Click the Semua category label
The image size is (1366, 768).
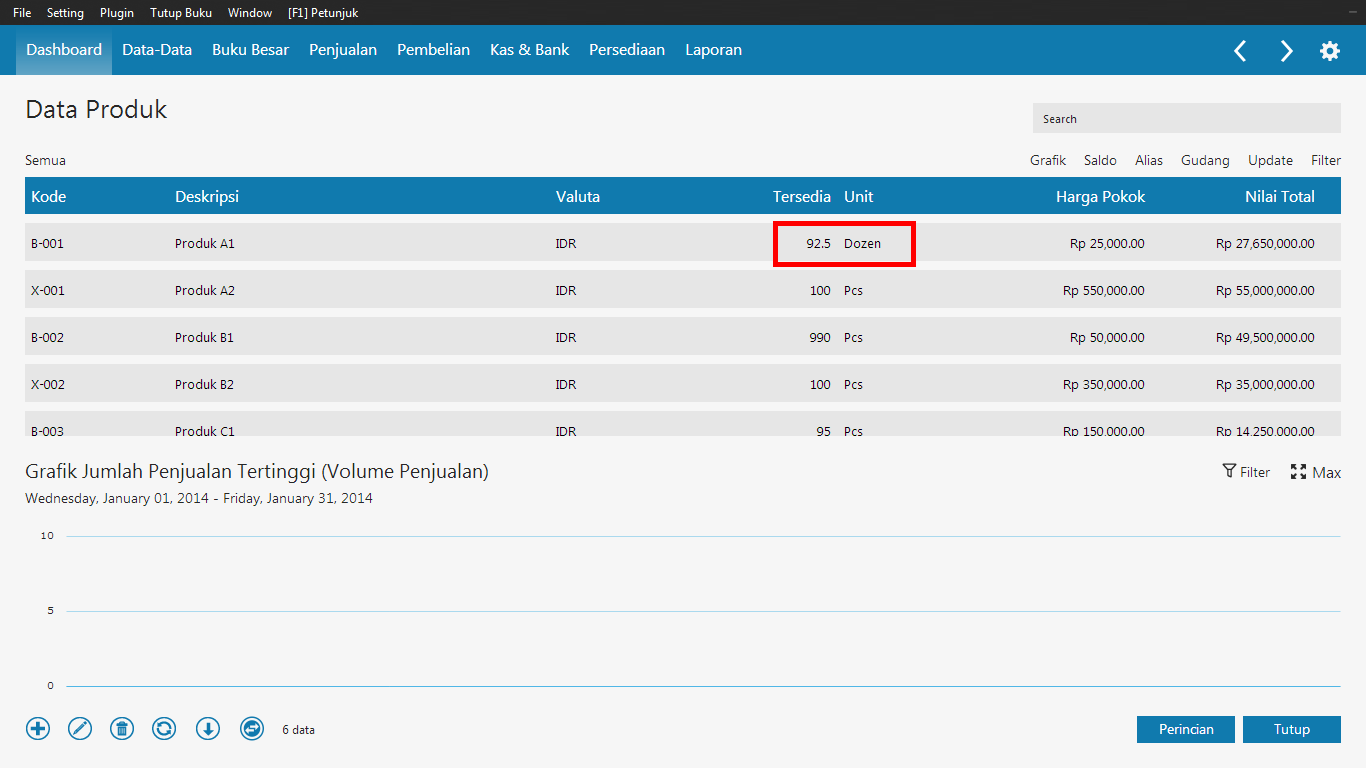(x=45, y=160)
